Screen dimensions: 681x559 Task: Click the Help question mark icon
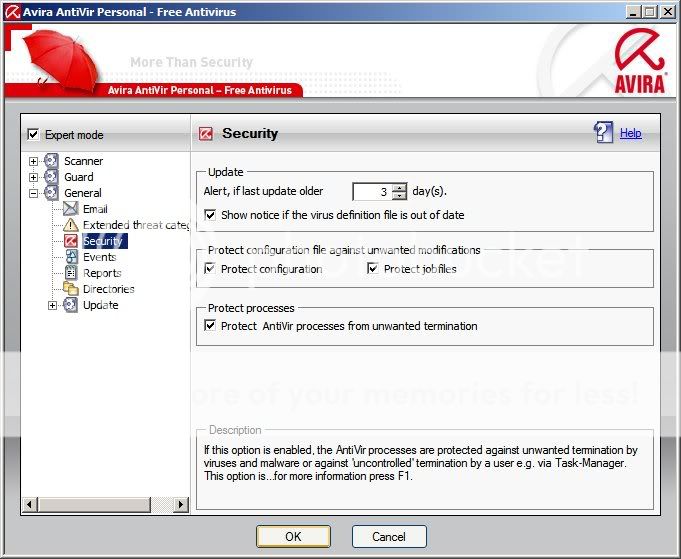tap(603, 132)
